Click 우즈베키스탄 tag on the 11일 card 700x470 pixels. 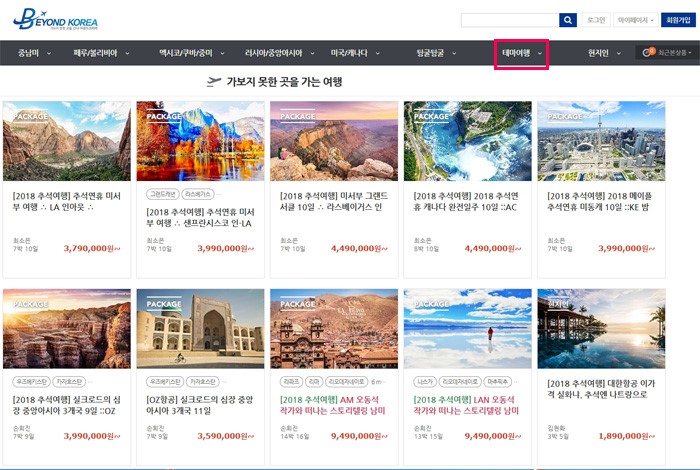point(165,382)
